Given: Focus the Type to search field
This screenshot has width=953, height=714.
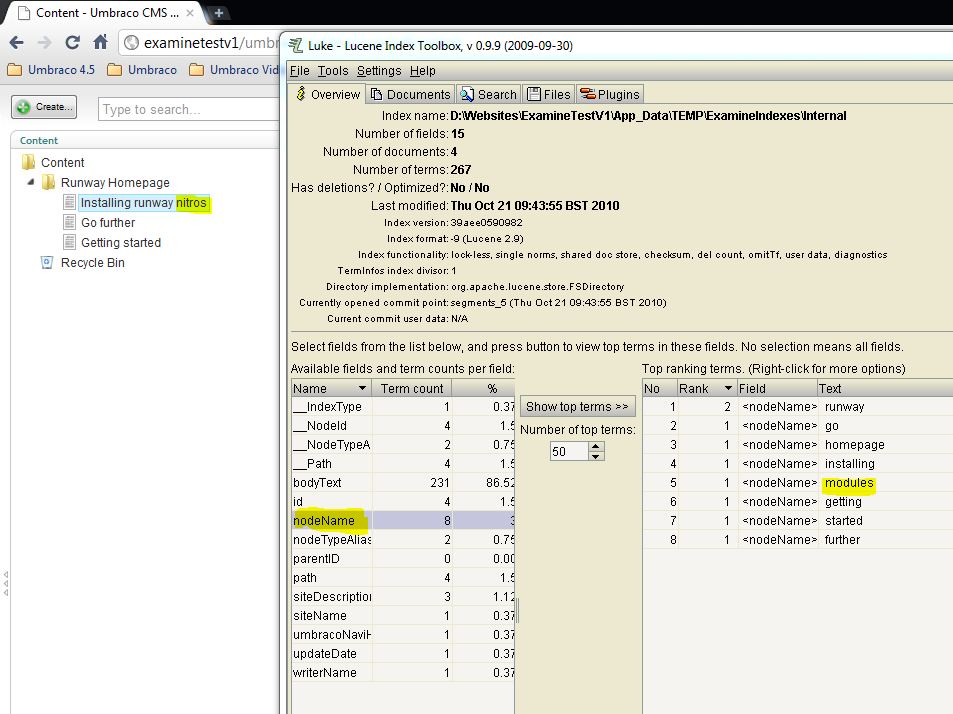Looking at the screenshot, I should click(188, 109).
